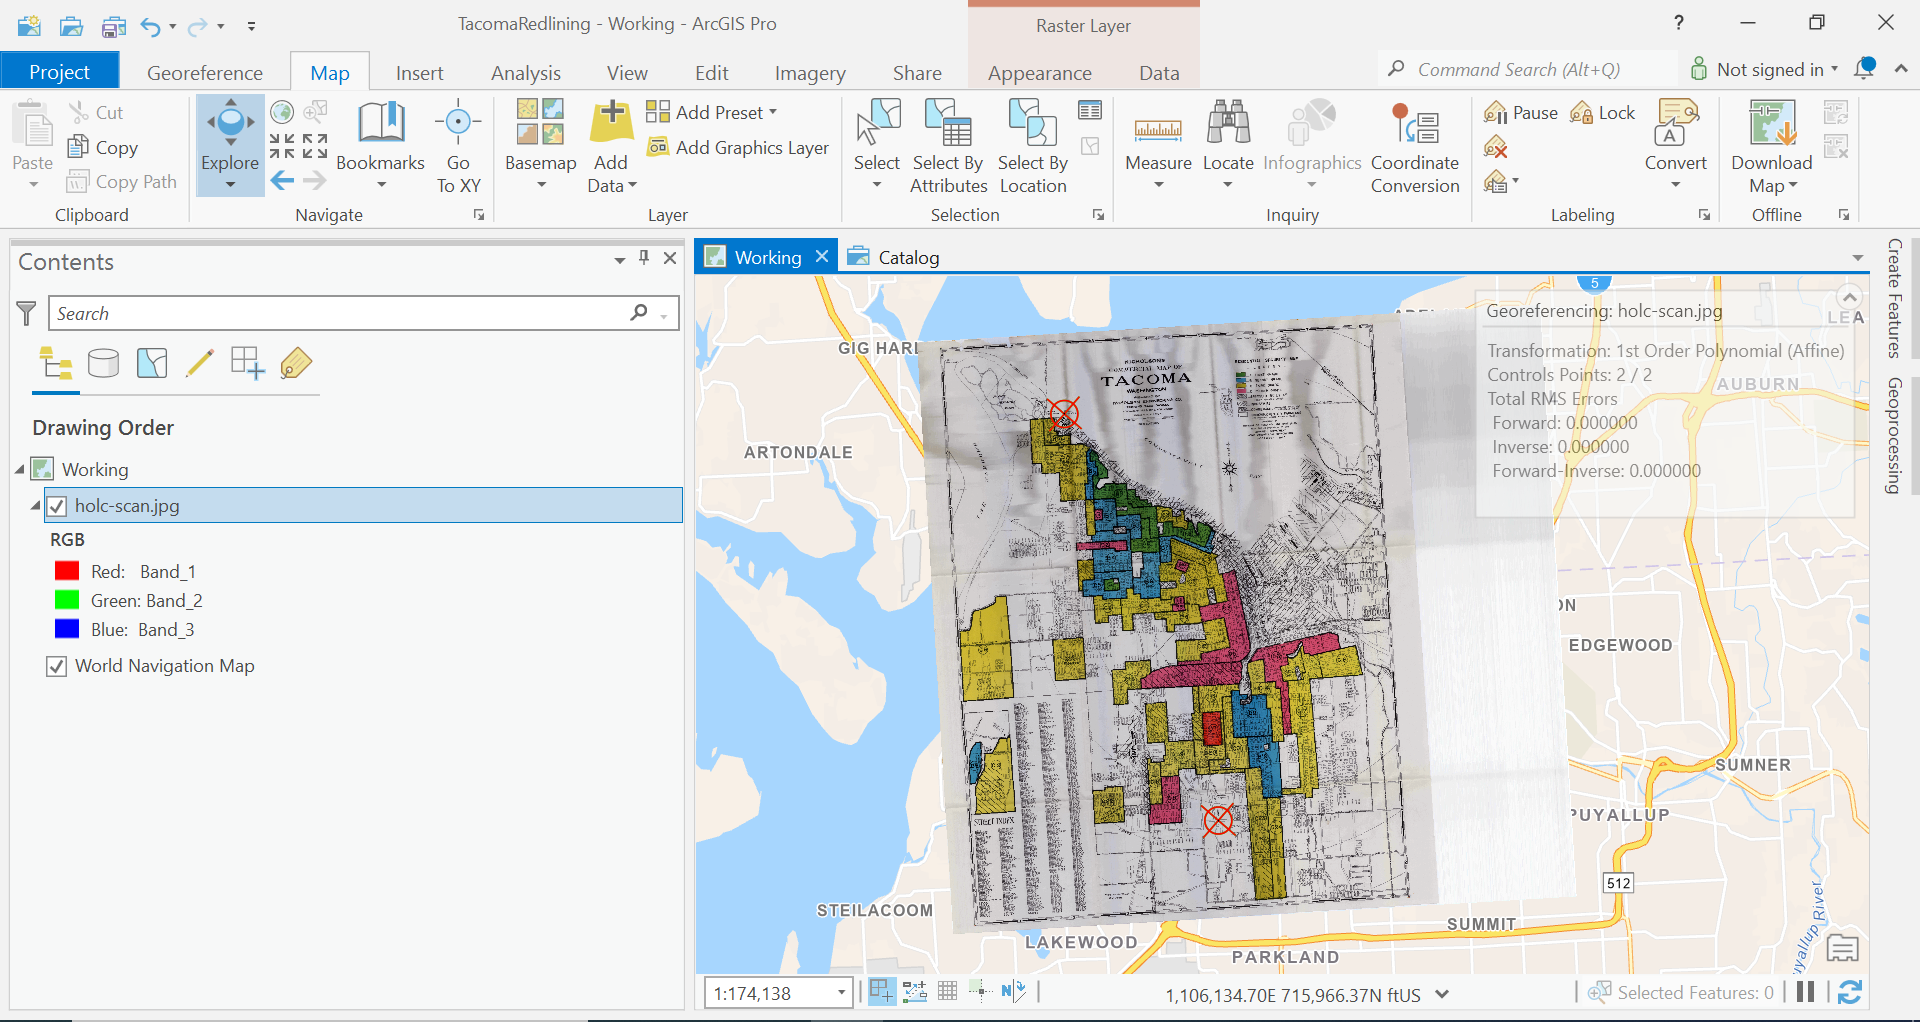Close the Working map view tab
The image size is (1920, 1022).
click(822, 256)
